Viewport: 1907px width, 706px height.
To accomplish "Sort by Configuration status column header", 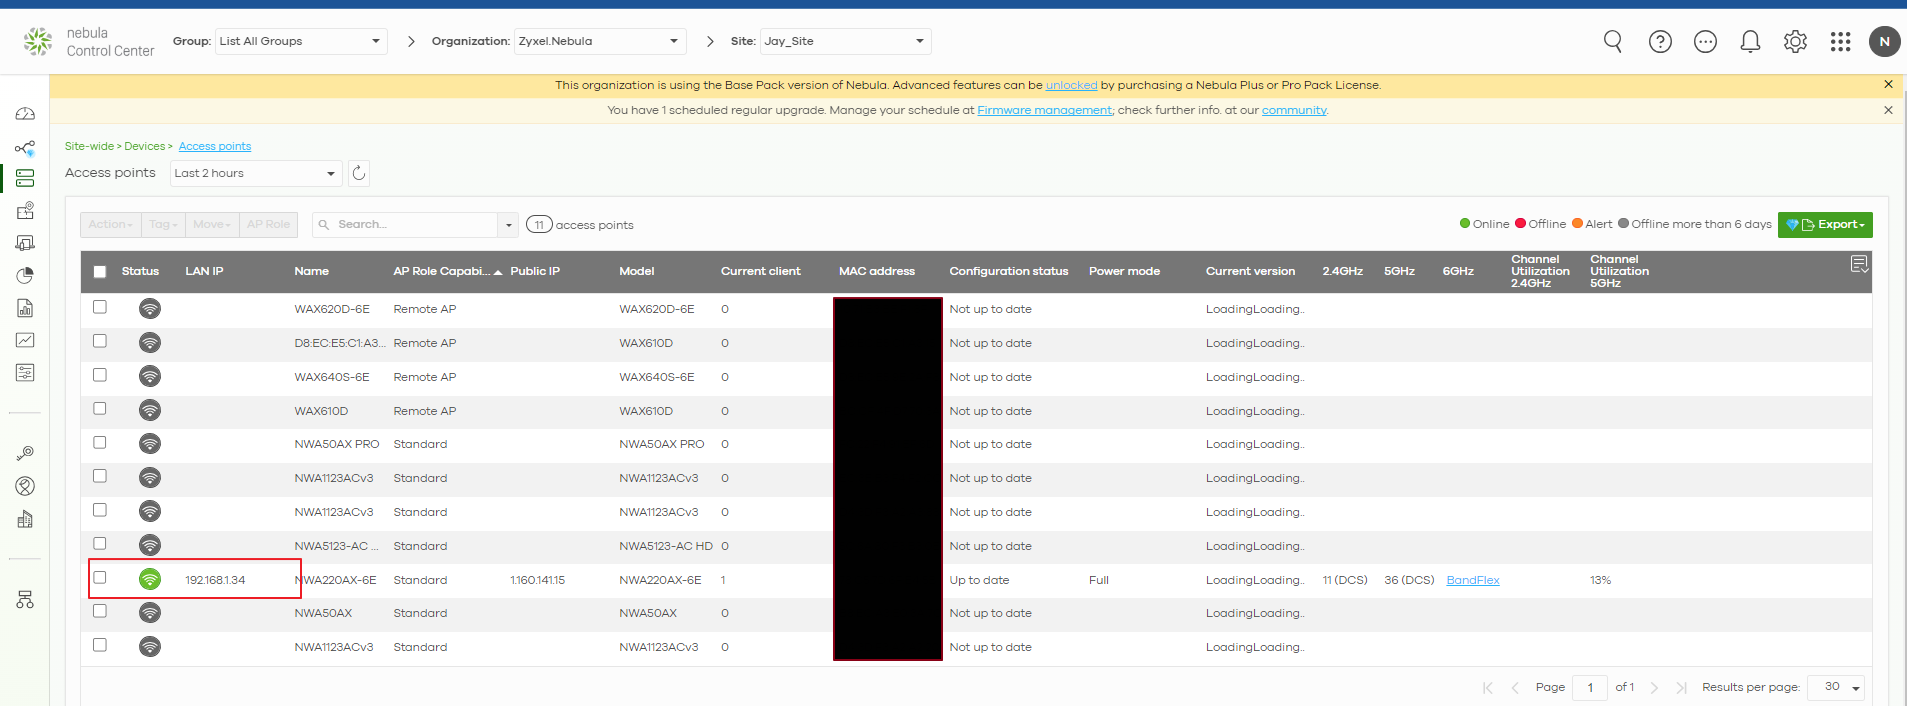I will coord(1008,271).
